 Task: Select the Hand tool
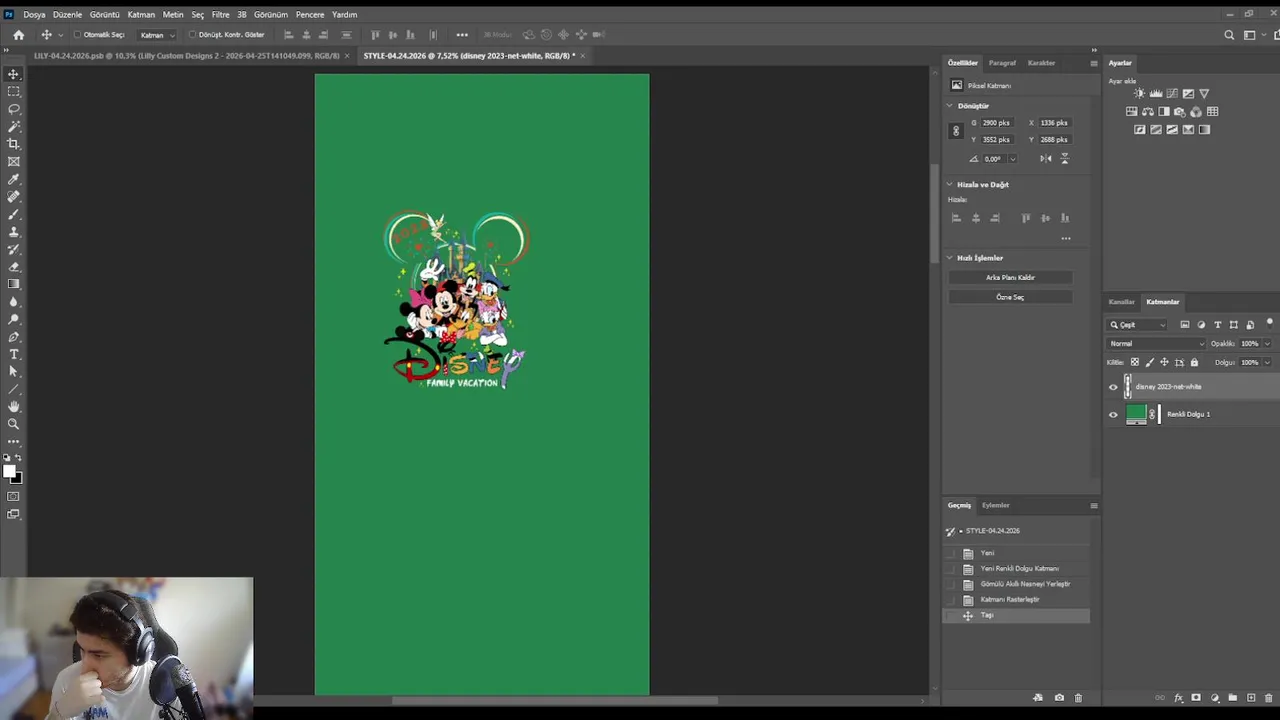[14, 406]
